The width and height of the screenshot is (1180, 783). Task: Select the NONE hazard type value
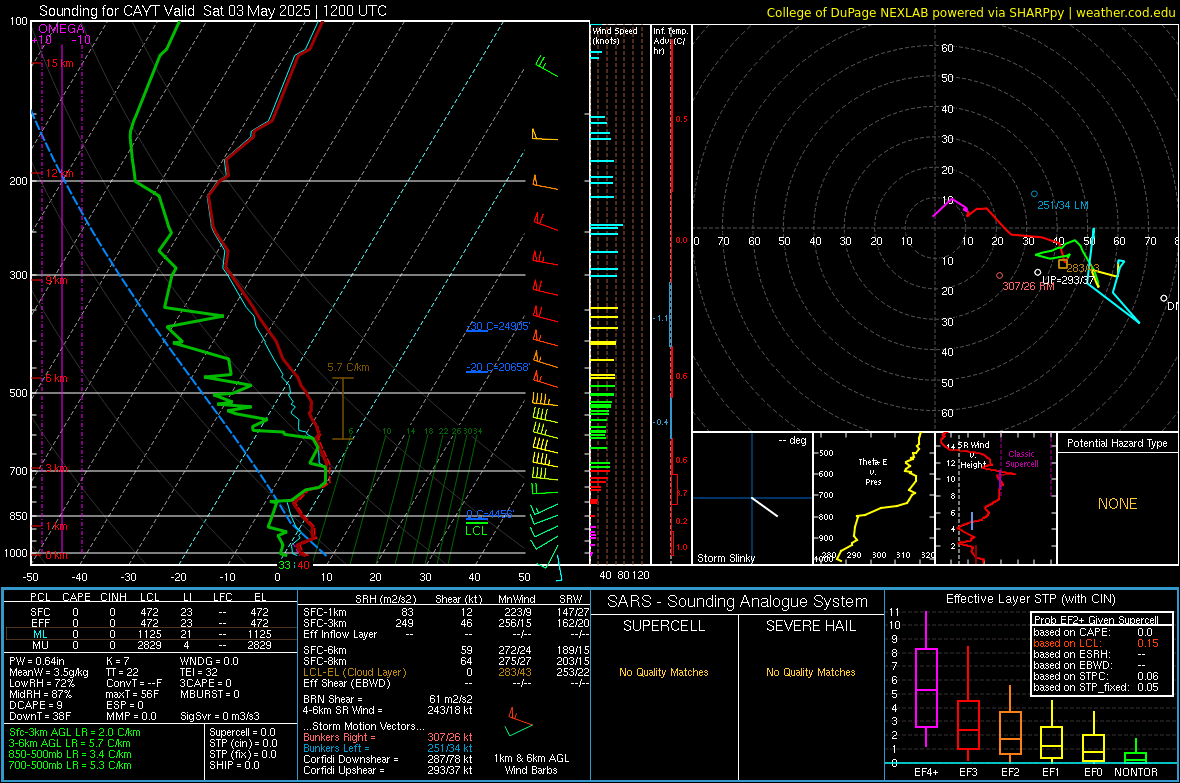[x=1117, y=504]
